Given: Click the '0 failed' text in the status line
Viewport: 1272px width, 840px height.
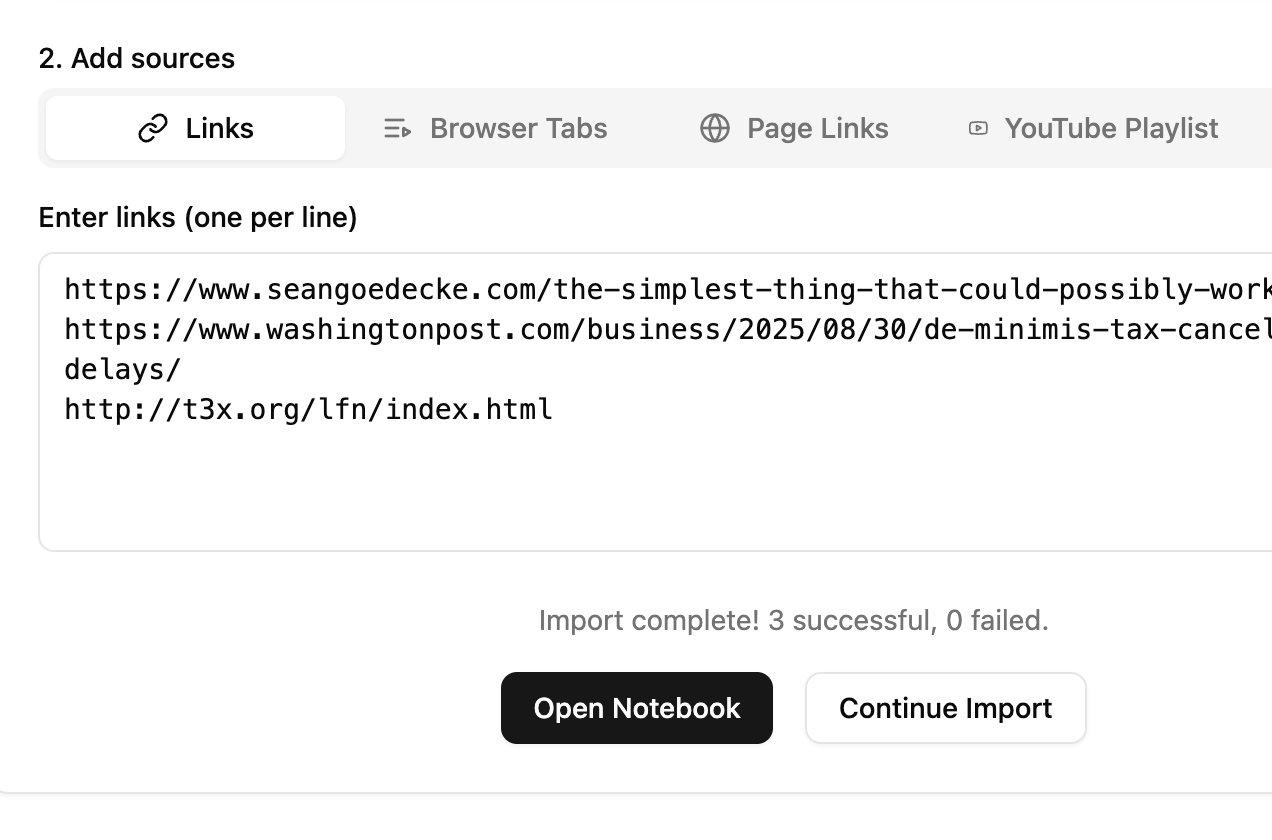Looking at the screenshot, I should [997, 621].
